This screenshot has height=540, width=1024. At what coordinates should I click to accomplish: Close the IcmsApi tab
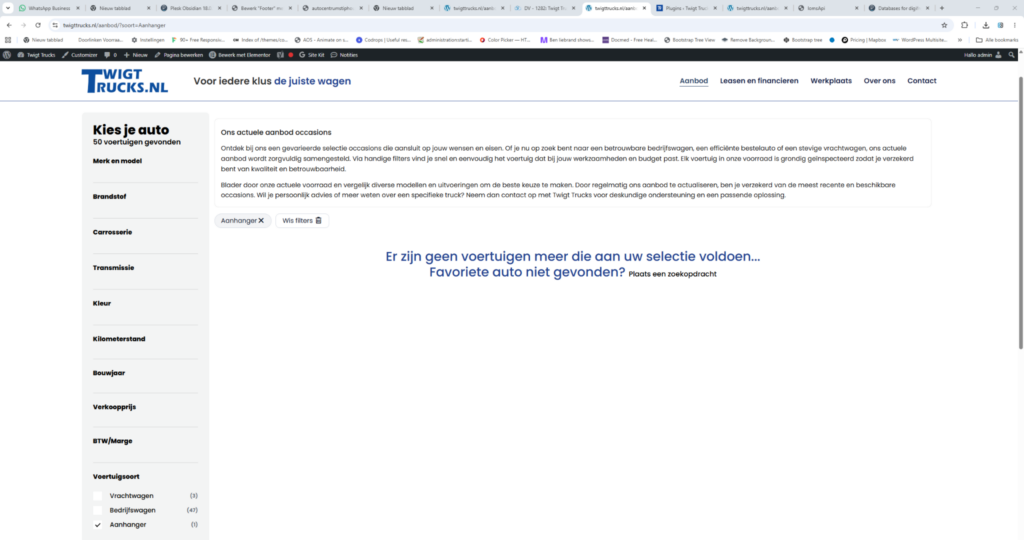(856, 8)
